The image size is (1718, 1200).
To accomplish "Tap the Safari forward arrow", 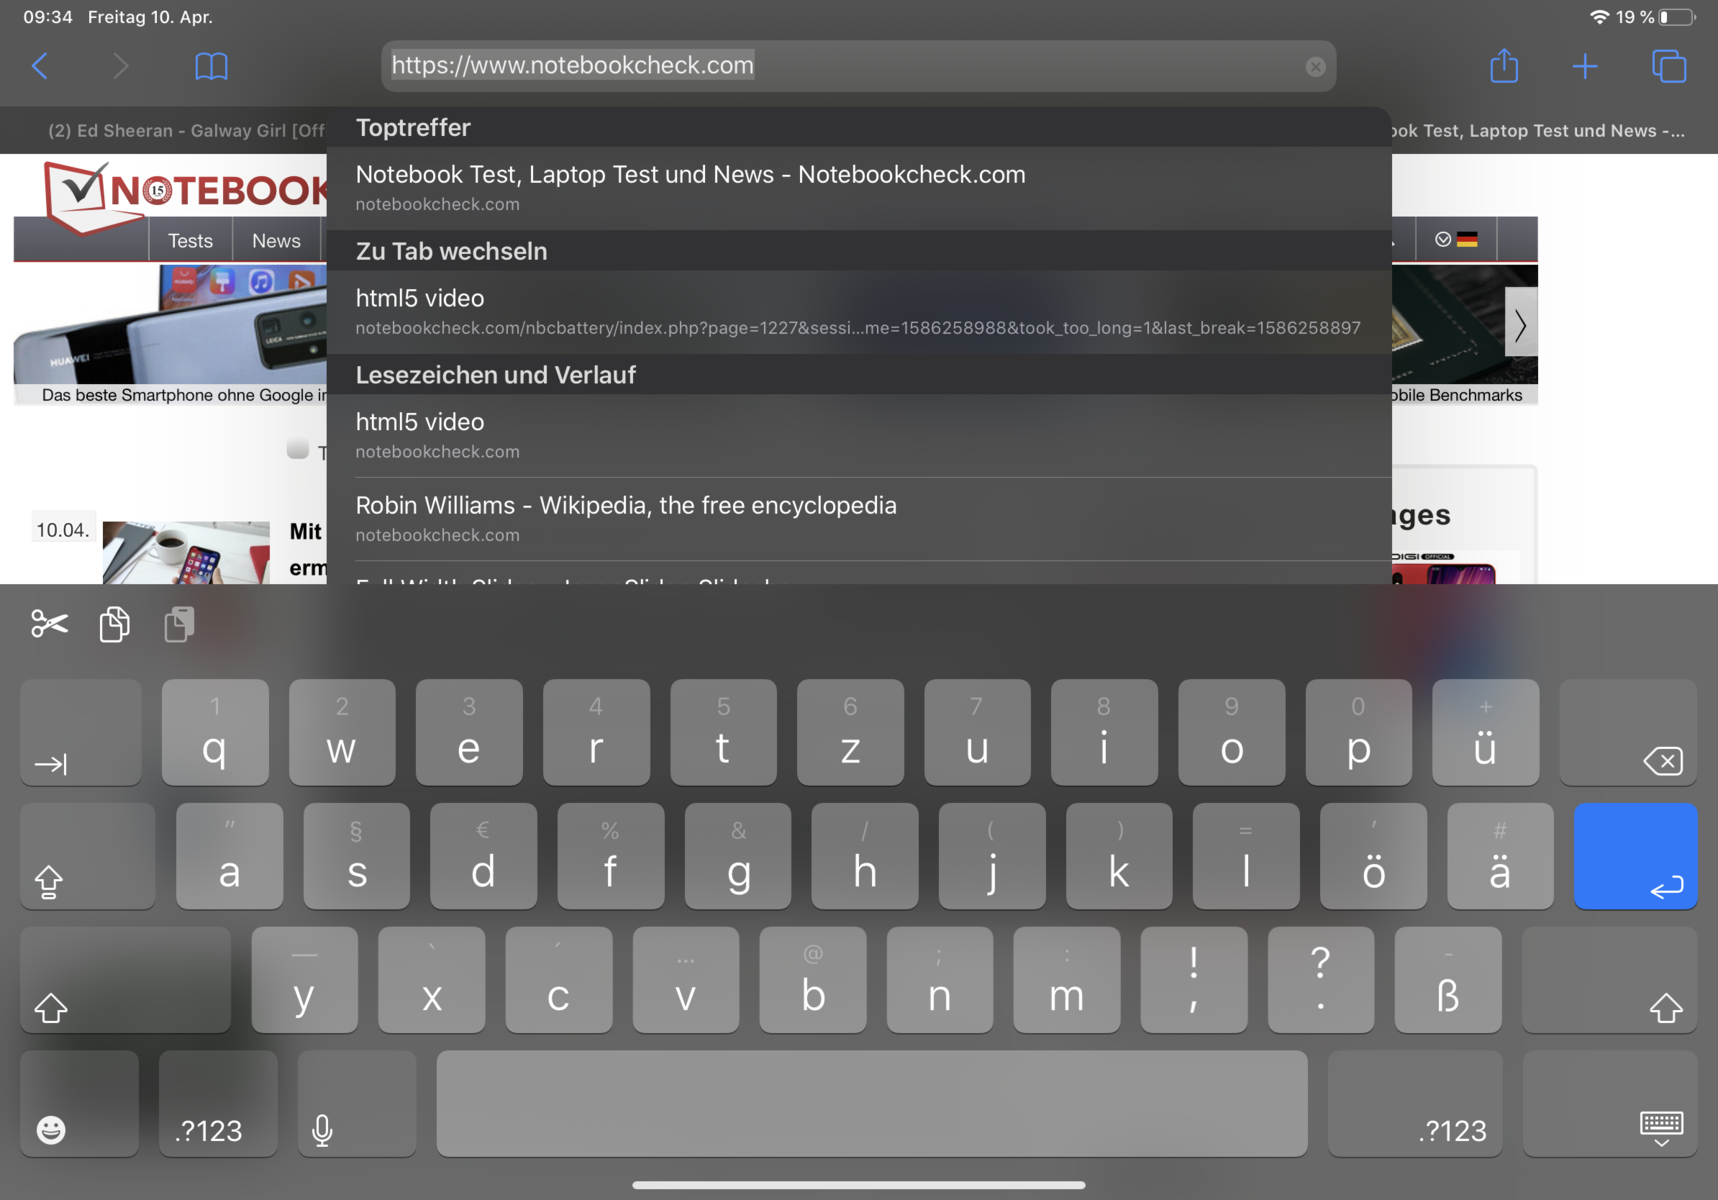I will 120,66.
